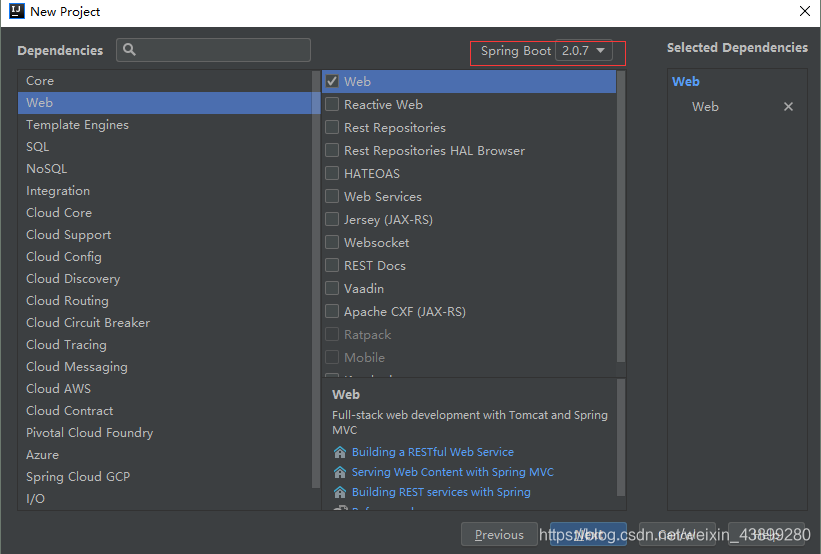This screenshot has width=821, height=554.
Task: Enable the HATEOAS checkbox
Action: [332, 173]
